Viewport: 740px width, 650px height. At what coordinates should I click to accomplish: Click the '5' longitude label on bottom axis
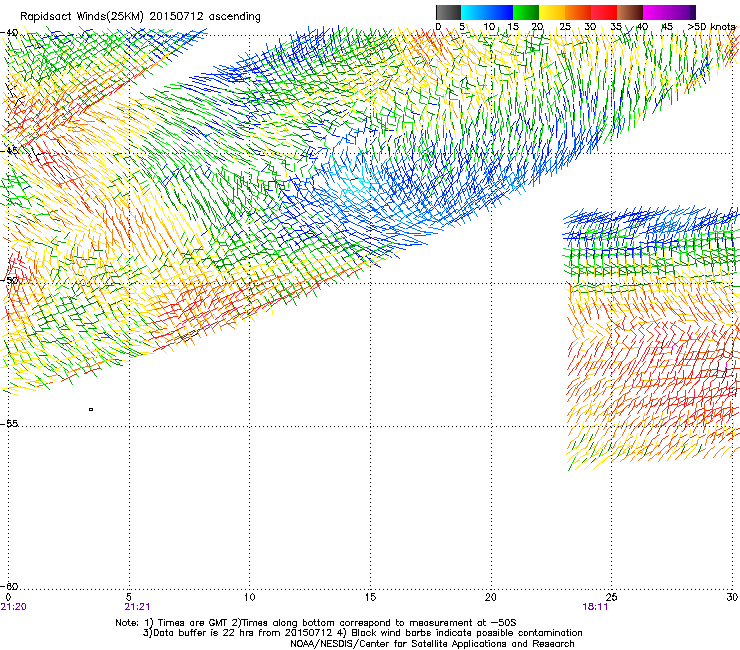[x=129, y=597]
